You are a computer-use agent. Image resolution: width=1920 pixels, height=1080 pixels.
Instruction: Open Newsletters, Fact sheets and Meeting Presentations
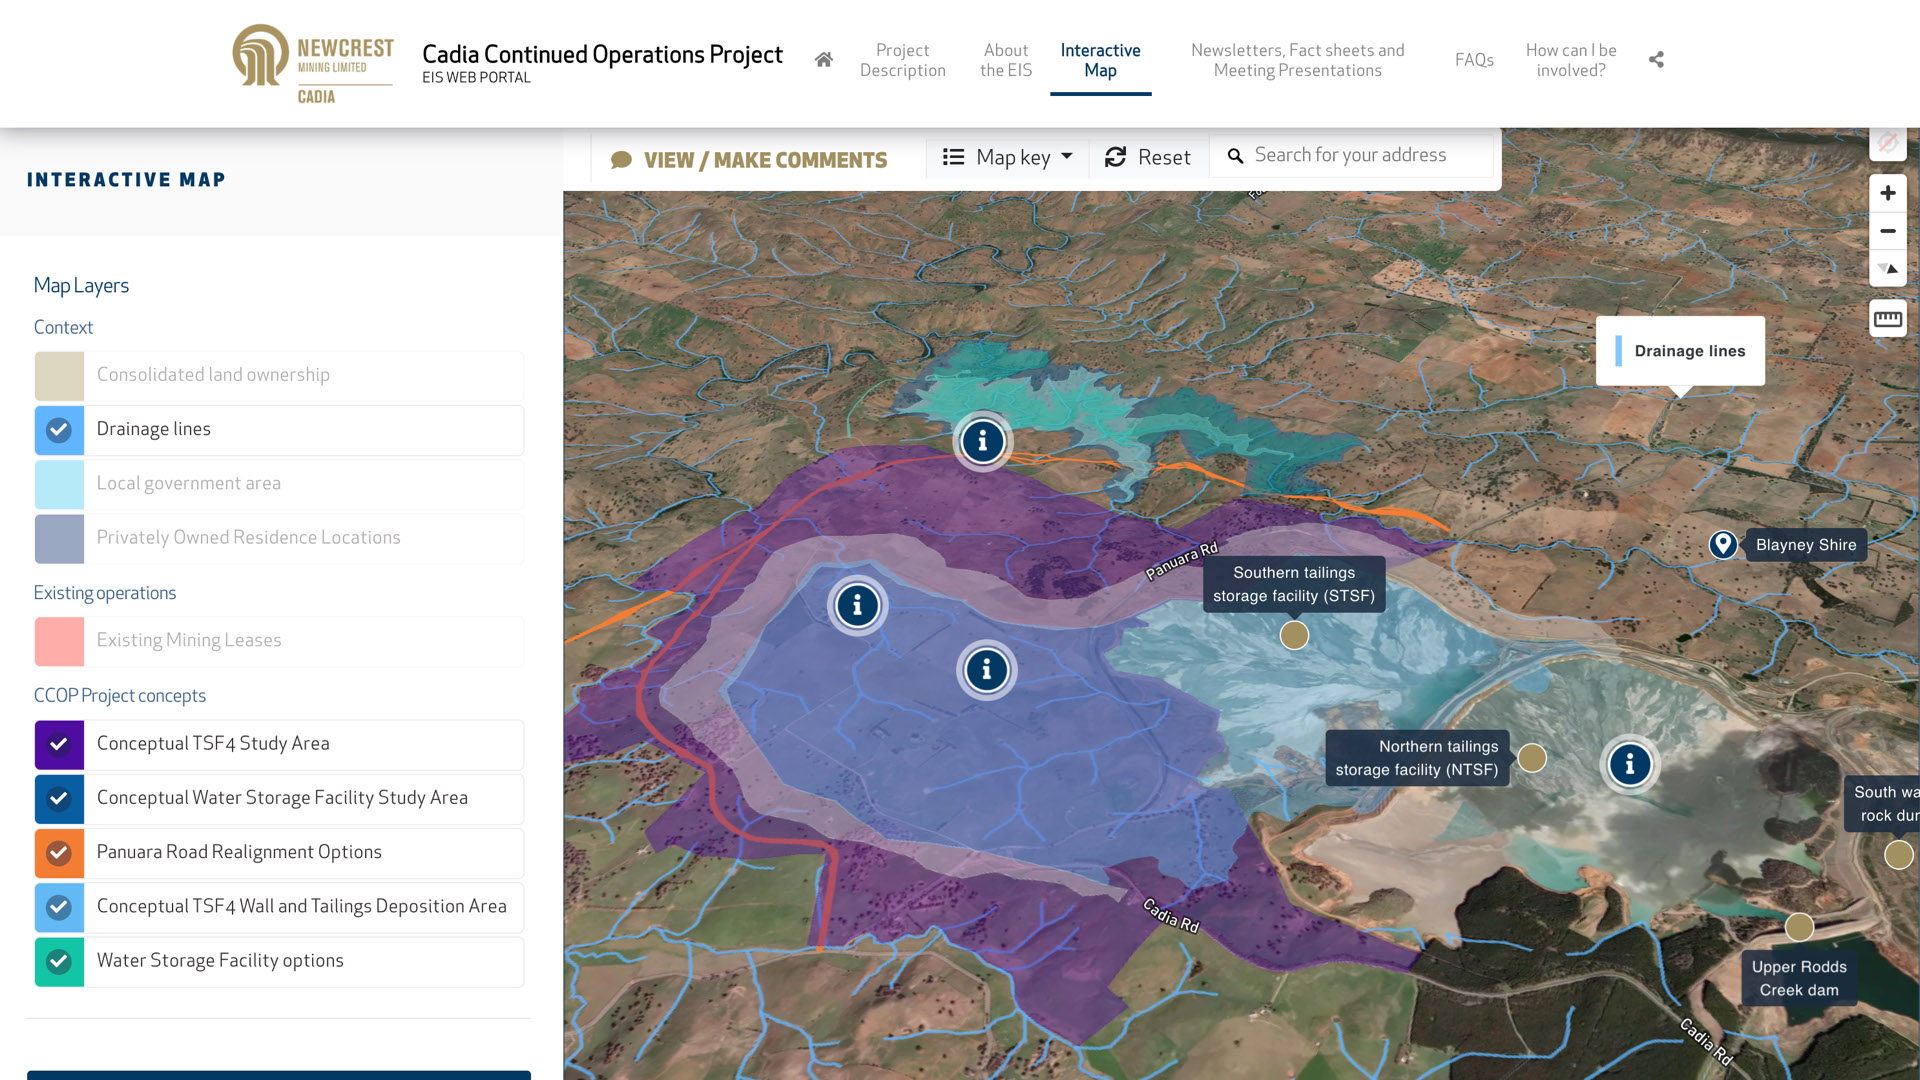(x=1297, y=60)
